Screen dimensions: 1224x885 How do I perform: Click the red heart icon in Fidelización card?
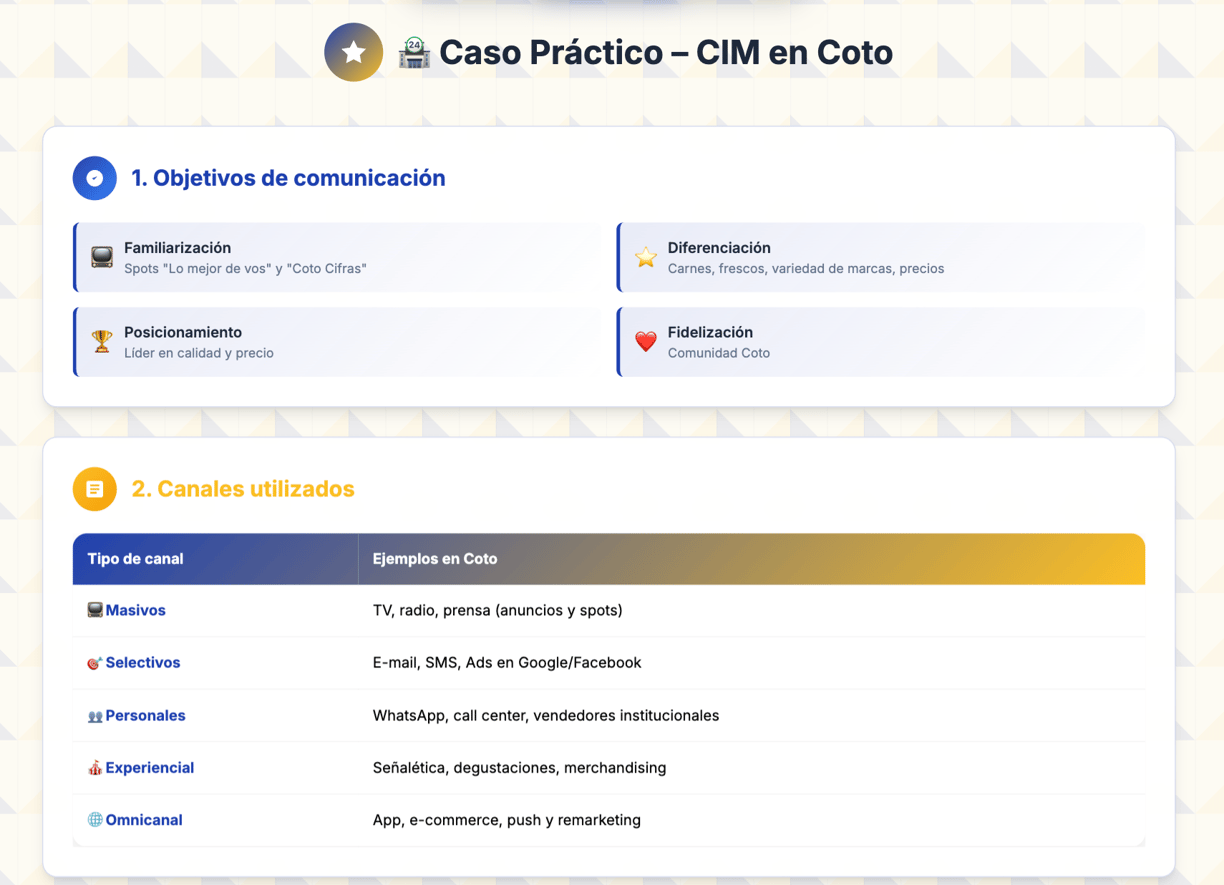pos(646,342)
